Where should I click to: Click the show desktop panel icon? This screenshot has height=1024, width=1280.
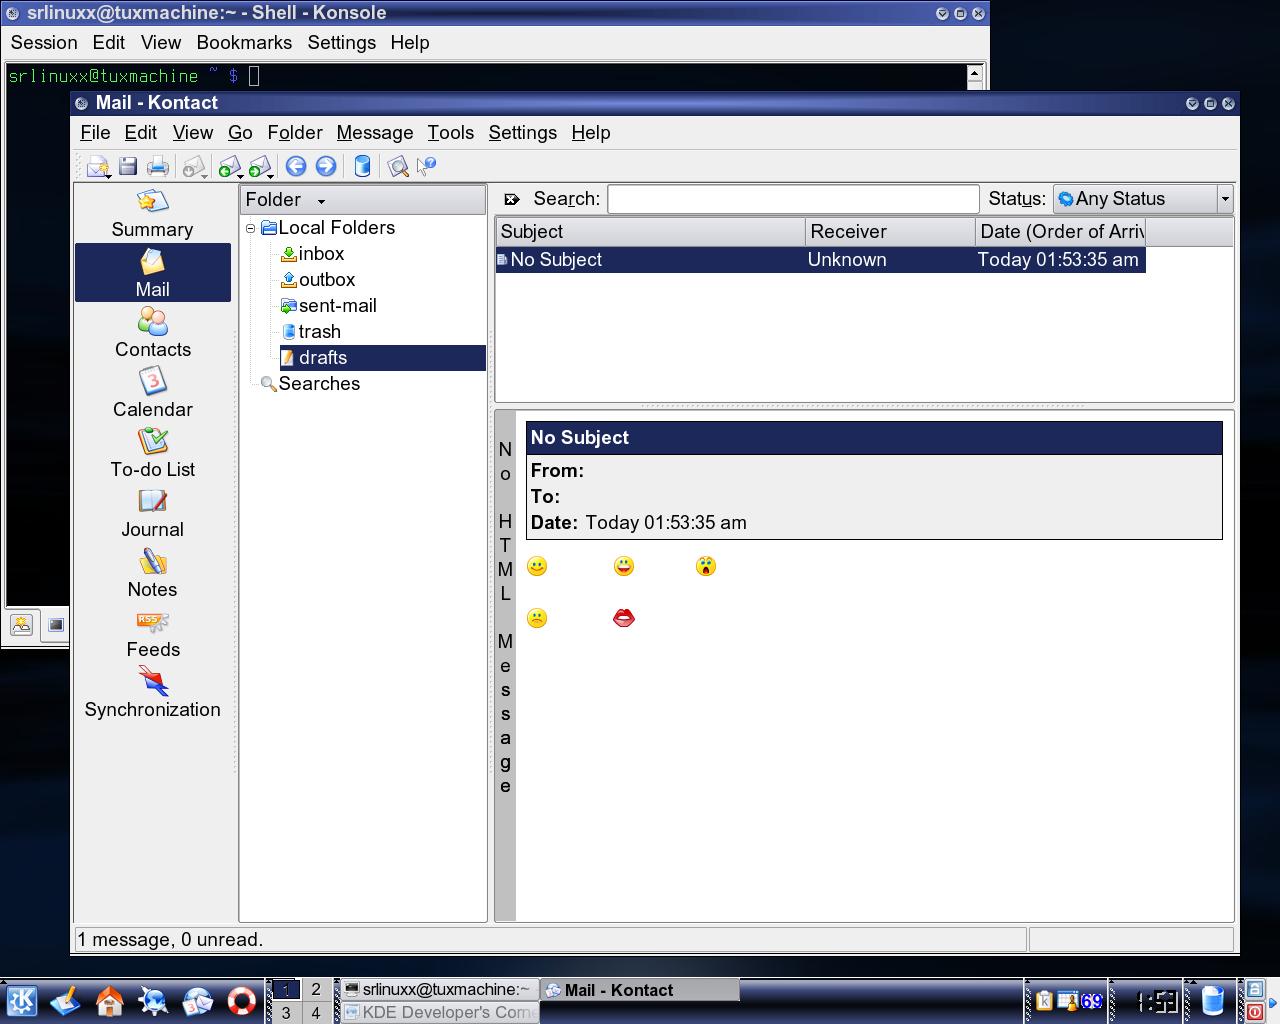(66, 1001)
